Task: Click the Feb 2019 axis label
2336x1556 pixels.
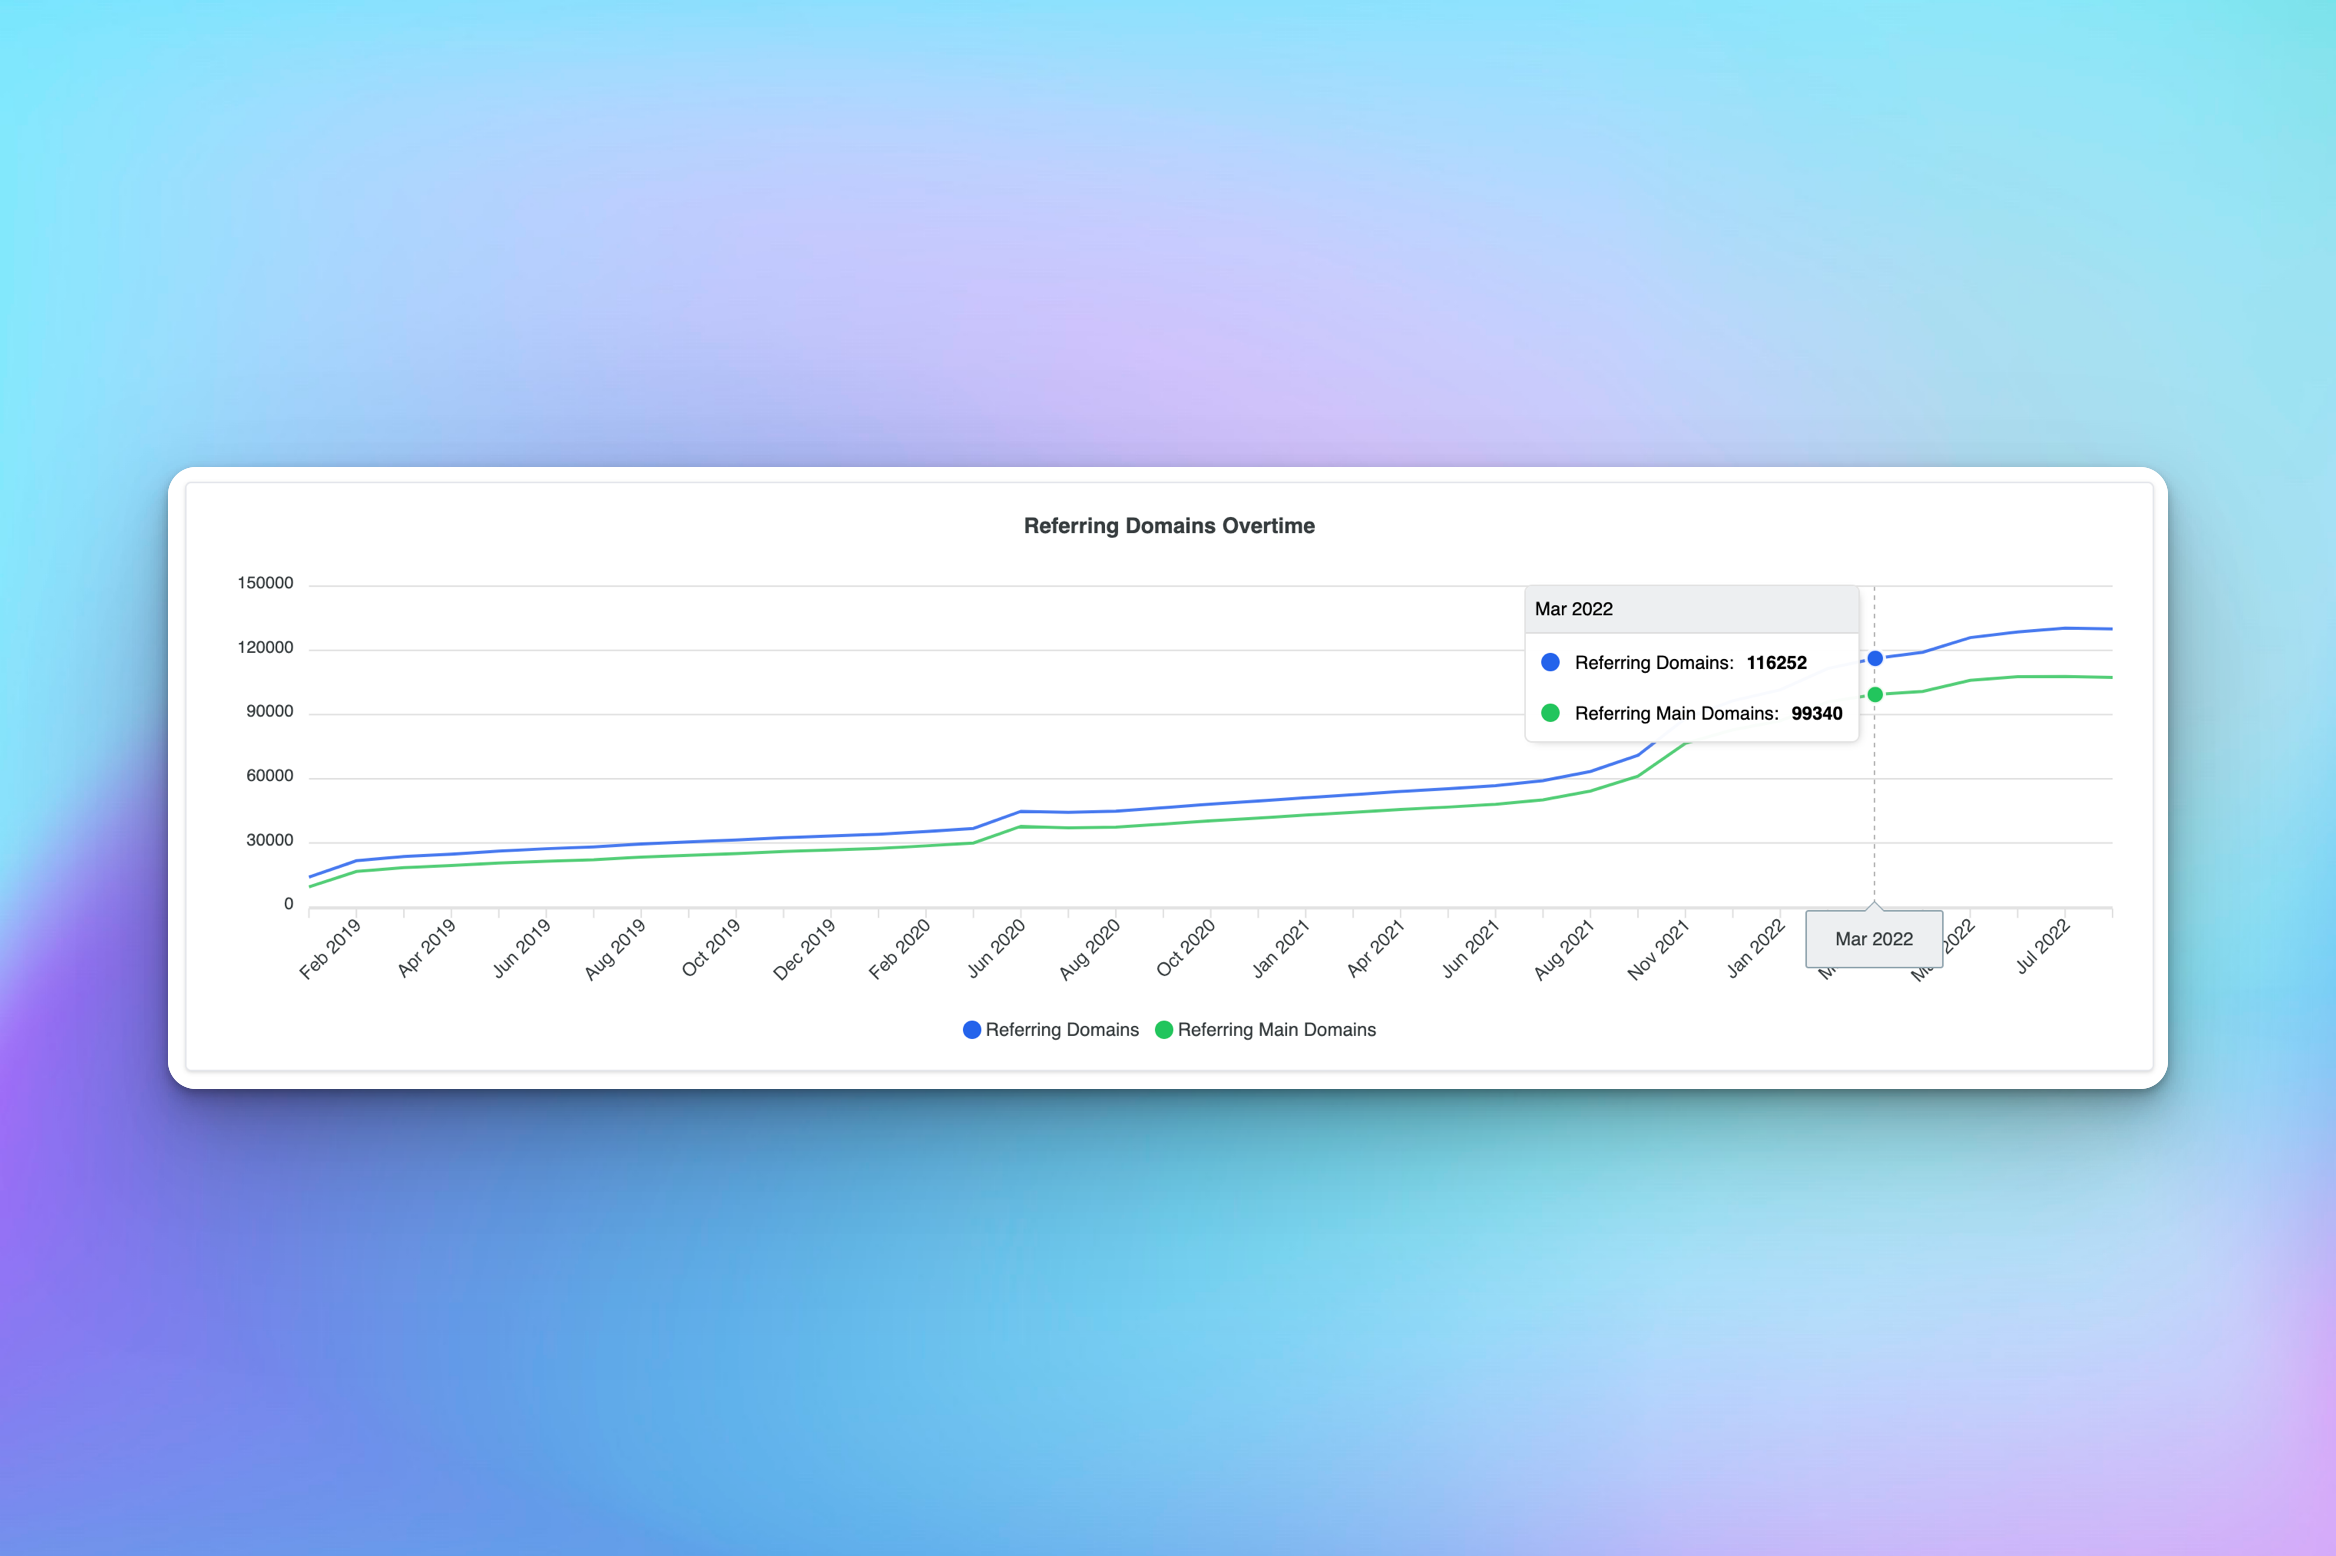Action: tap(331, 948)
